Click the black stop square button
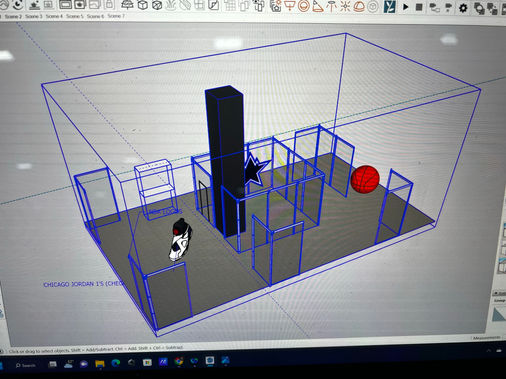 419,7
